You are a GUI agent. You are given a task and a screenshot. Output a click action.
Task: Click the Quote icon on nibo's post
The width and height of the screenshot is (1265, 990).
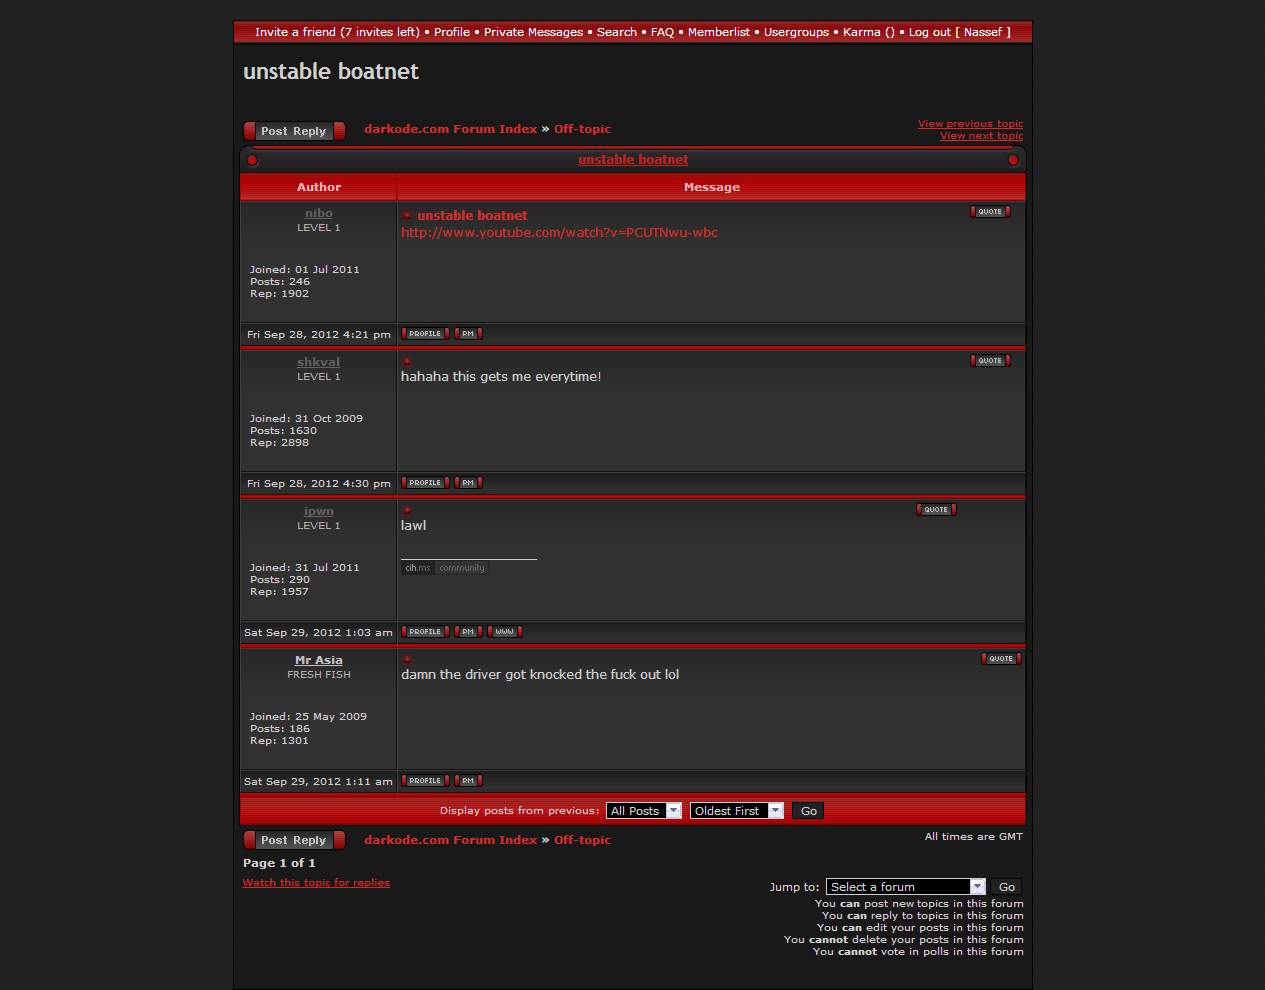point(990,212)
